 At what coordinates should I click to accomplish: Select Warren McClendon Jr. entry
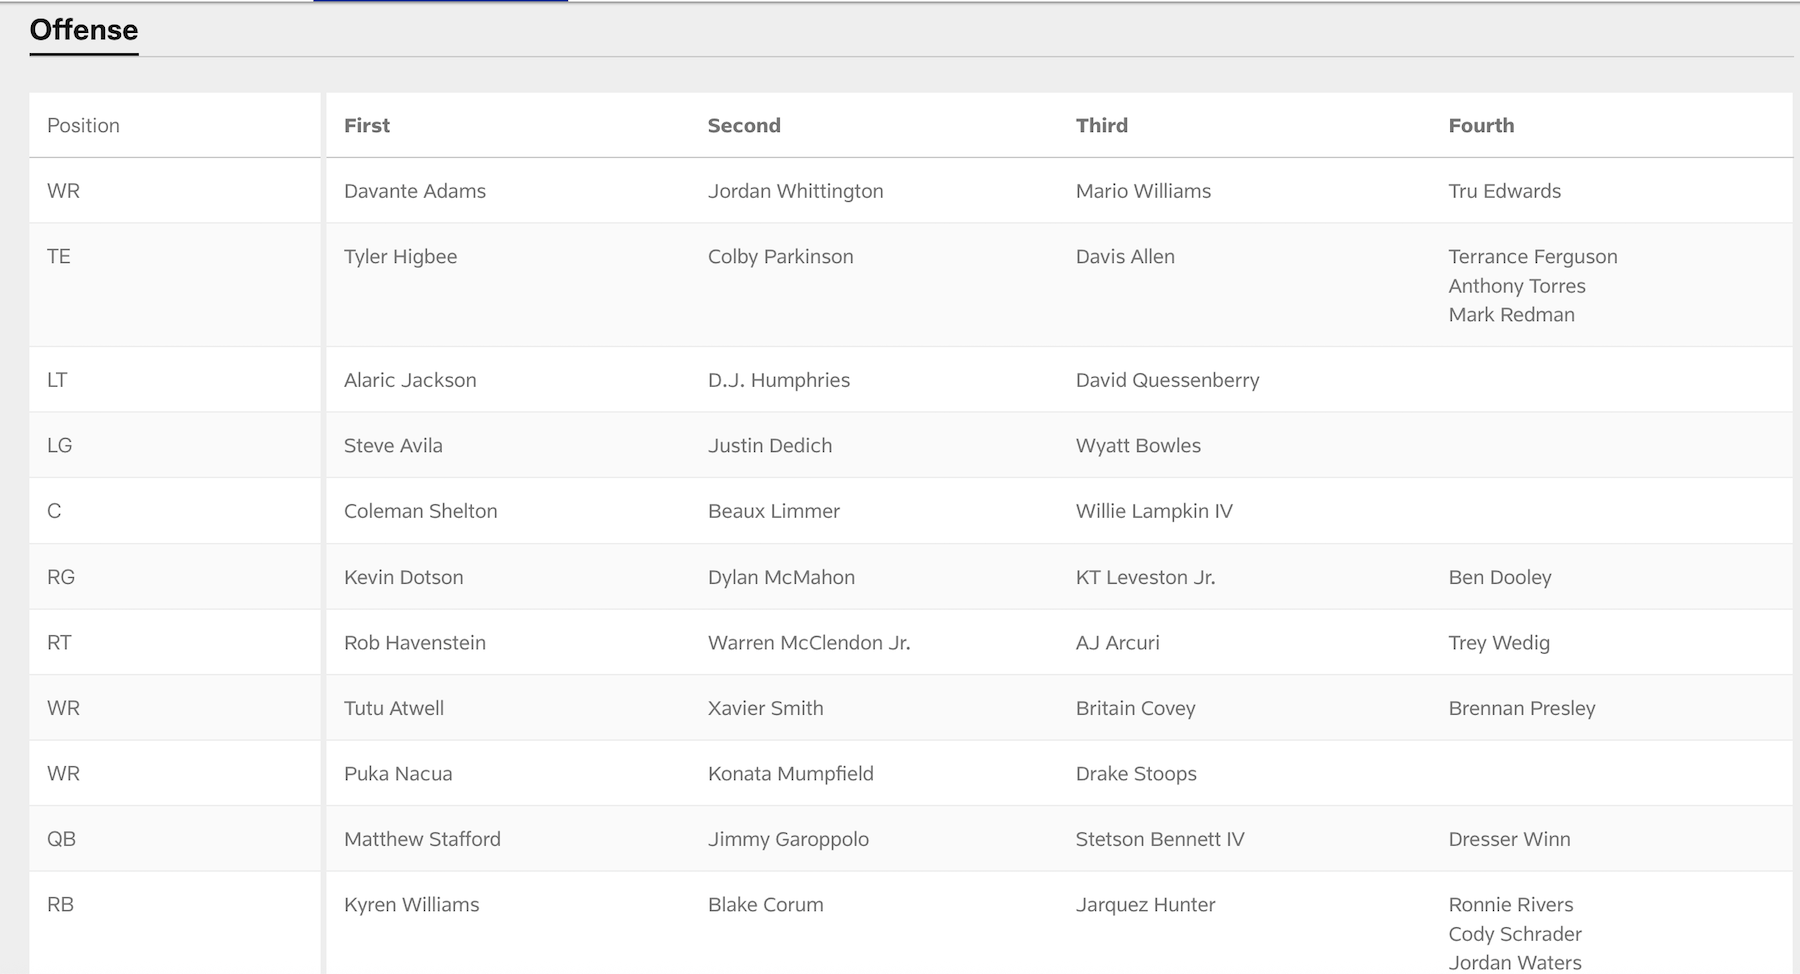click(808, 642)
